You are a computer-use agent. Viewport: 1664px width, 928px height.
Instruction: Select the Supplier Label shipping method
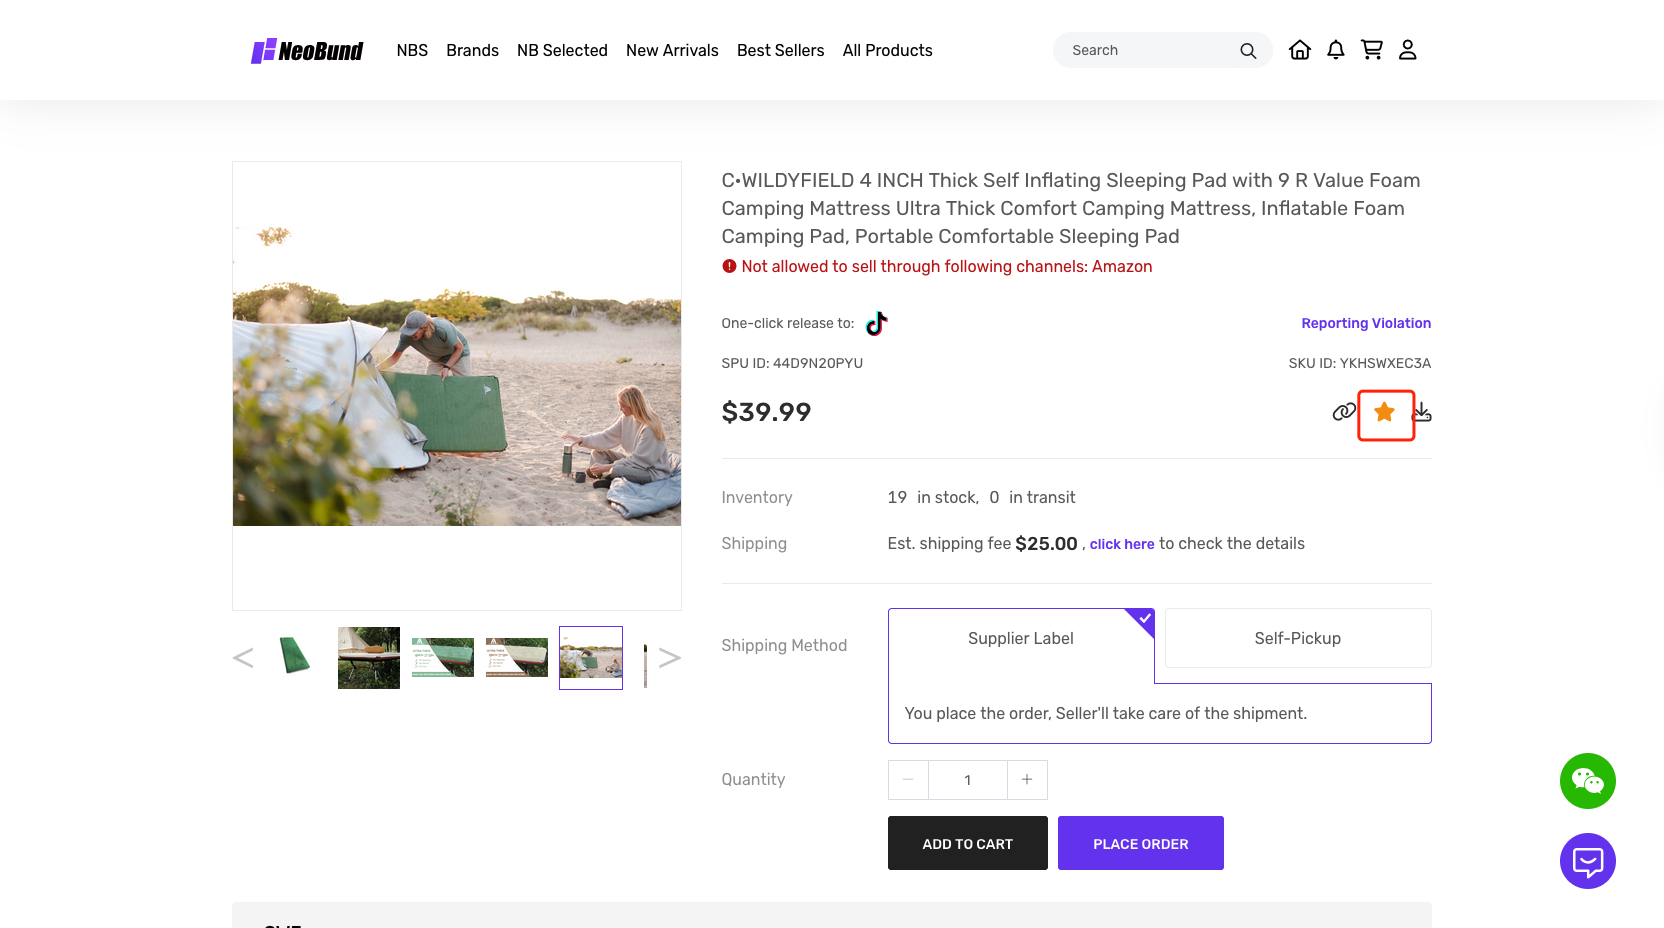click(x=1020, y=638)
